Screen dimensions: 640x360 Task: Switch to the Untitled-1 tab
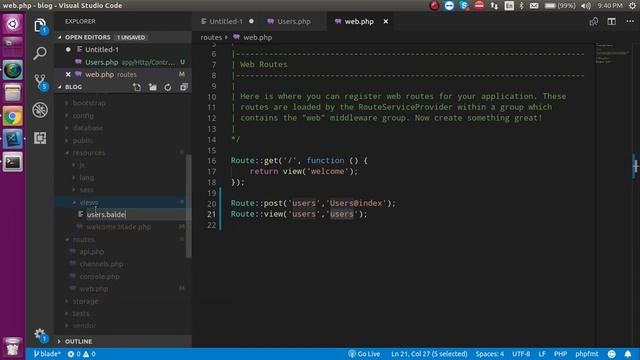point(226,21)
